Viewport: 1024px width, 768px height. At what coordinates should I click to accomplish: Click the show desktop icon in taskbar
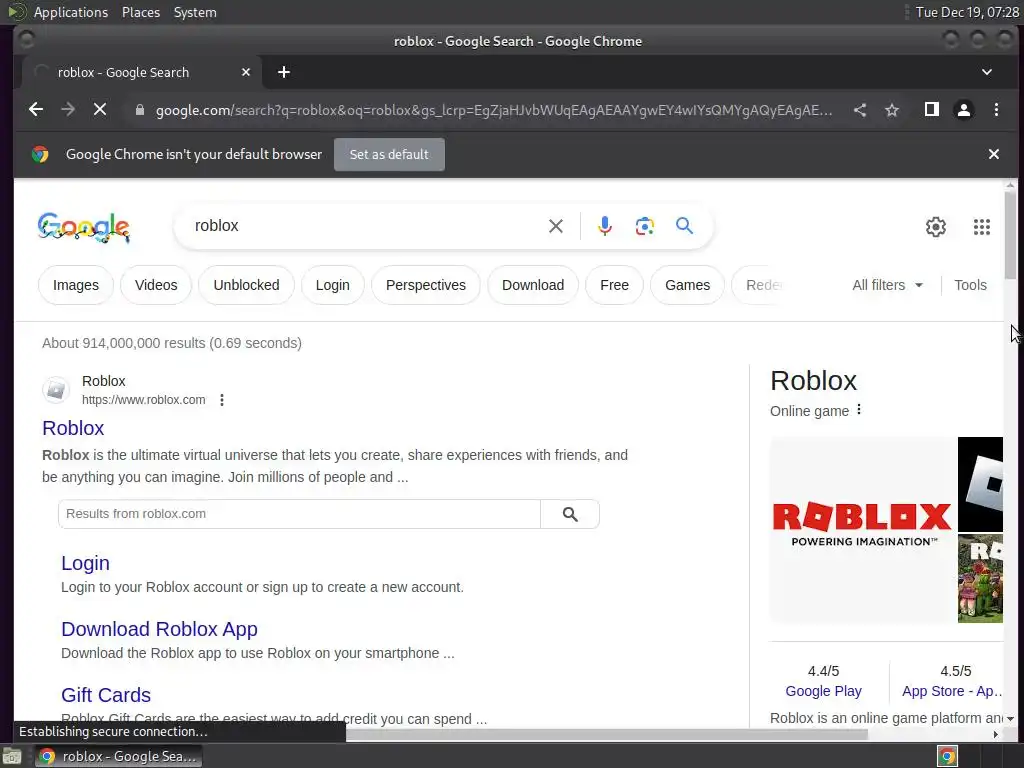click(x=12, y=757)
